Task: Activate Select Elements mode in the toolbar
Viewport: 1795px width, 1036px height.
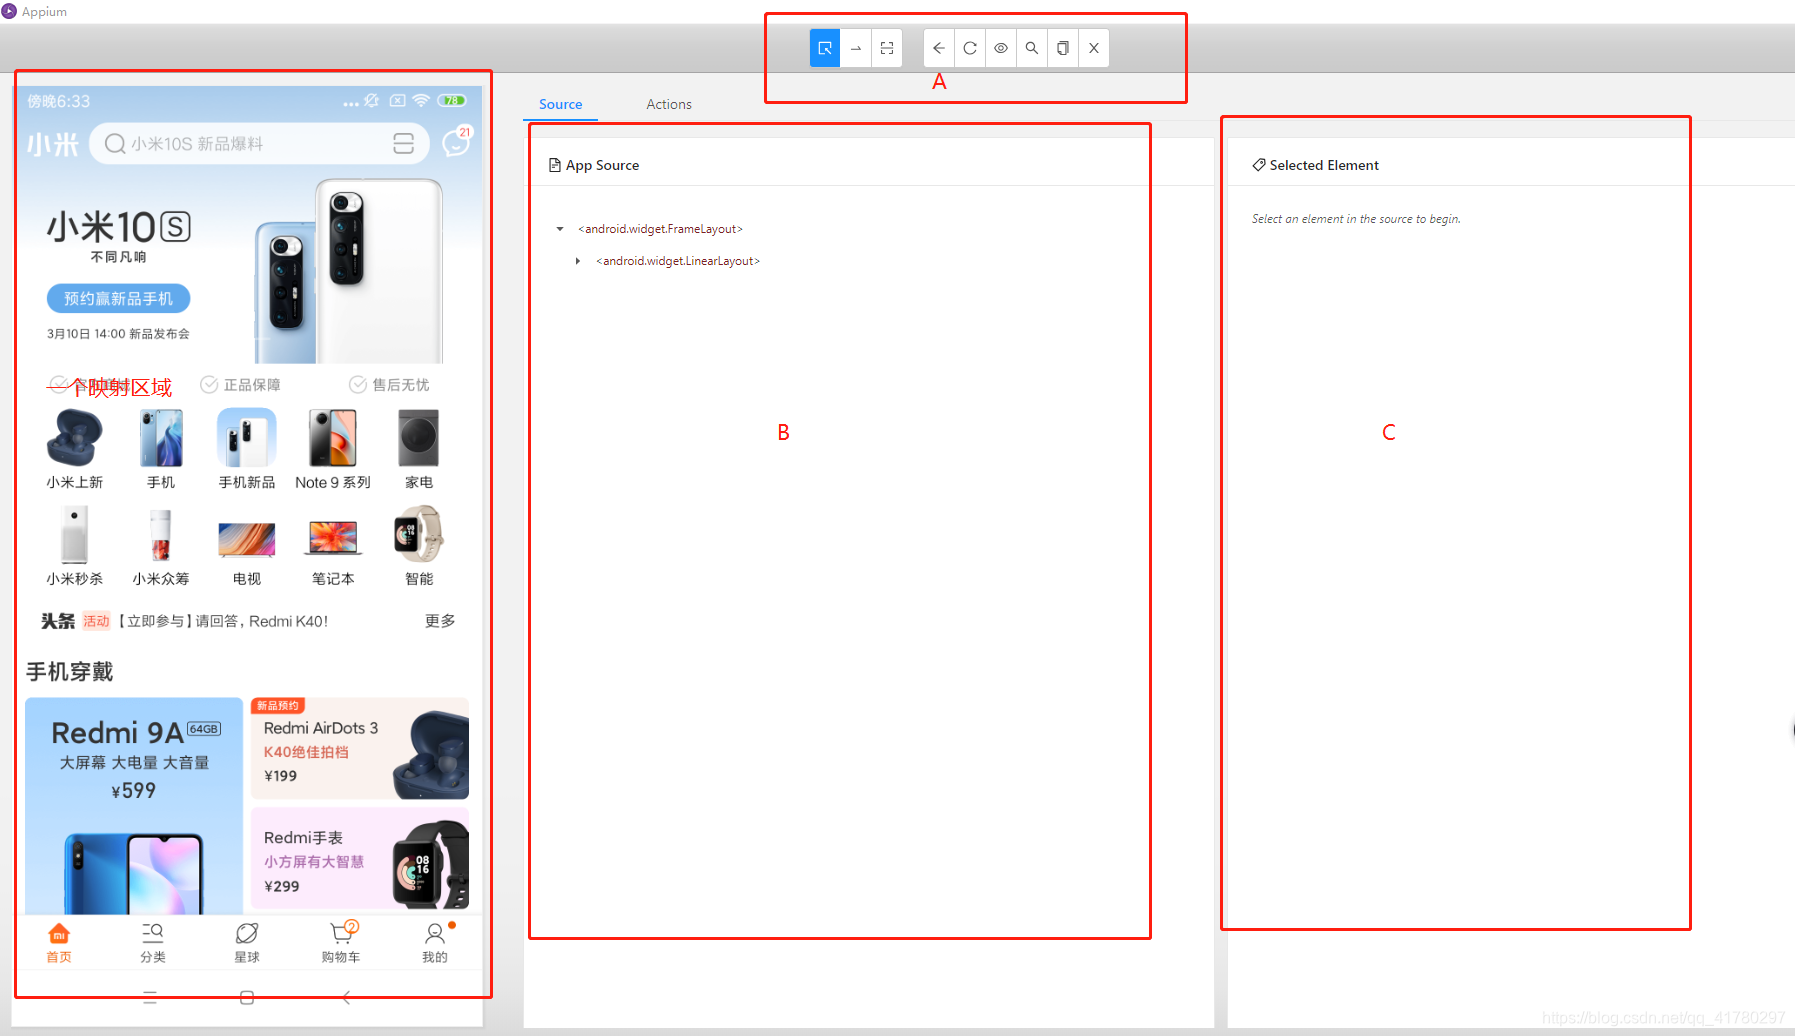Action: tap(825, 48)
